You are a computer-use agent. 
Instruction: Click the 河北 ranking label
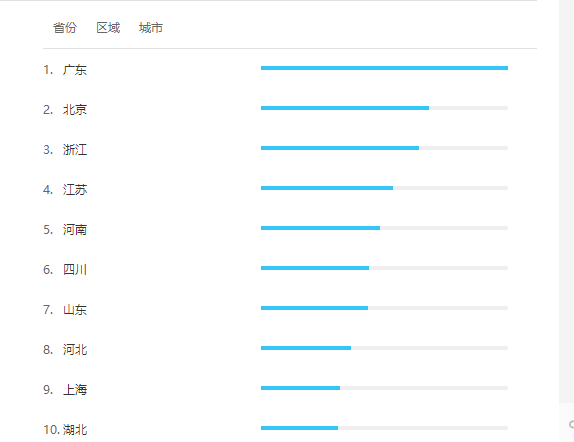click(x=75, y=349)
